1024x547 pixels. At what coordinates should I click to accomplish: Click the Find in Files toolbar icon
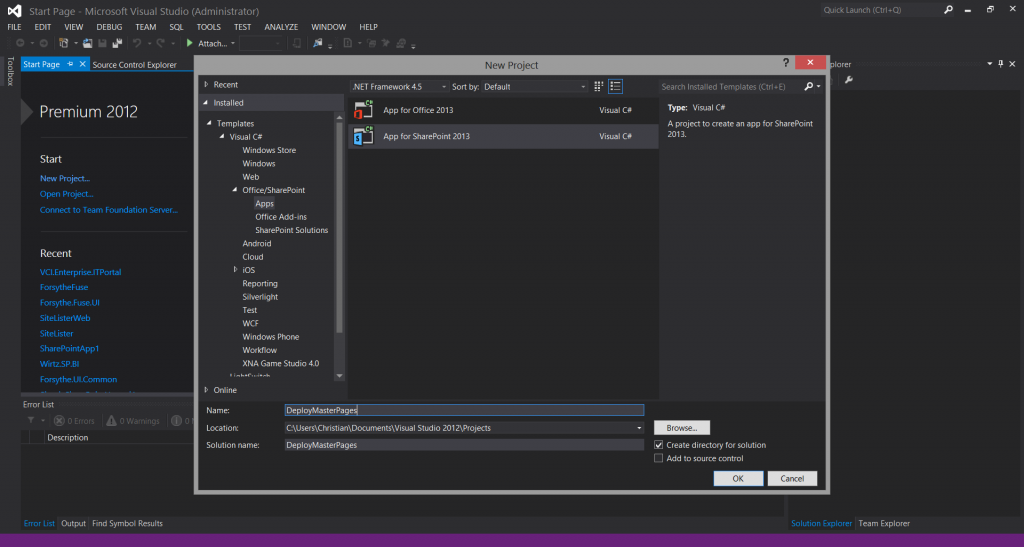tap(317, 43)
